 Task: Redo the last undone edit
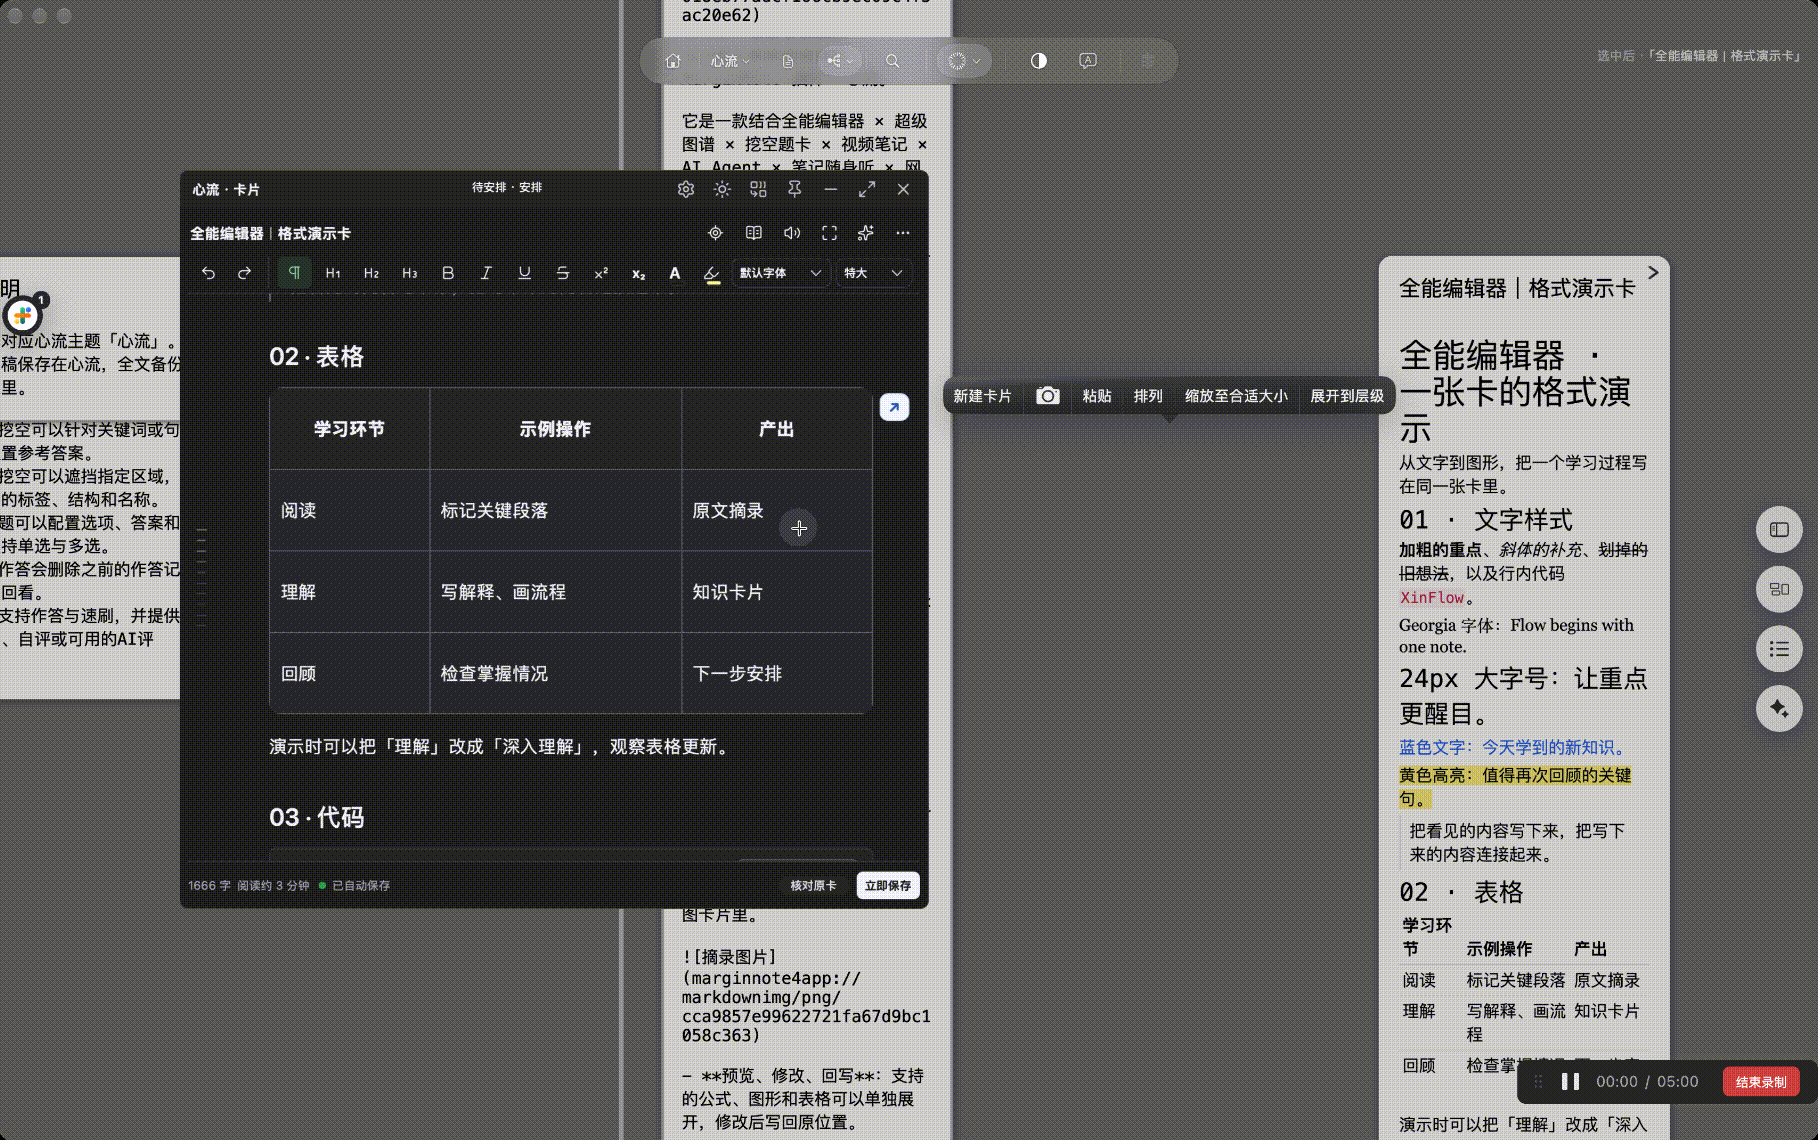click(x=244, y=273)
